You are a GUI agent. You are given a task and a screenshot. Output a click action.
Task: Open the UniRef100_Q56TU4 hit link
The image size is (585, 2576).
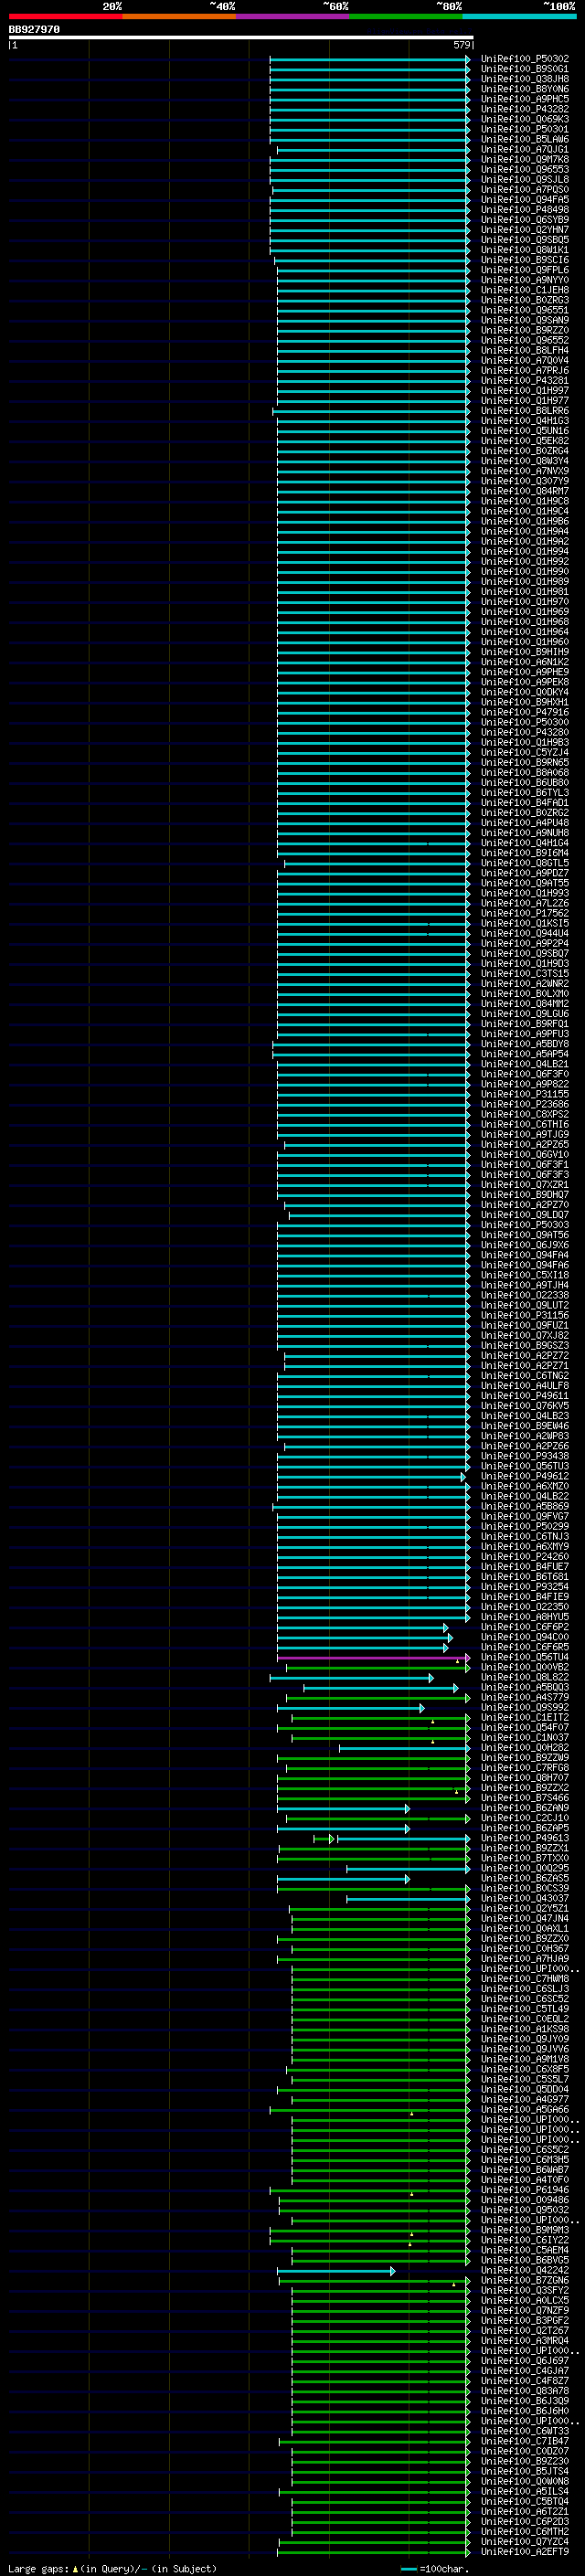pyautogui.click(x=525, y=1657)
